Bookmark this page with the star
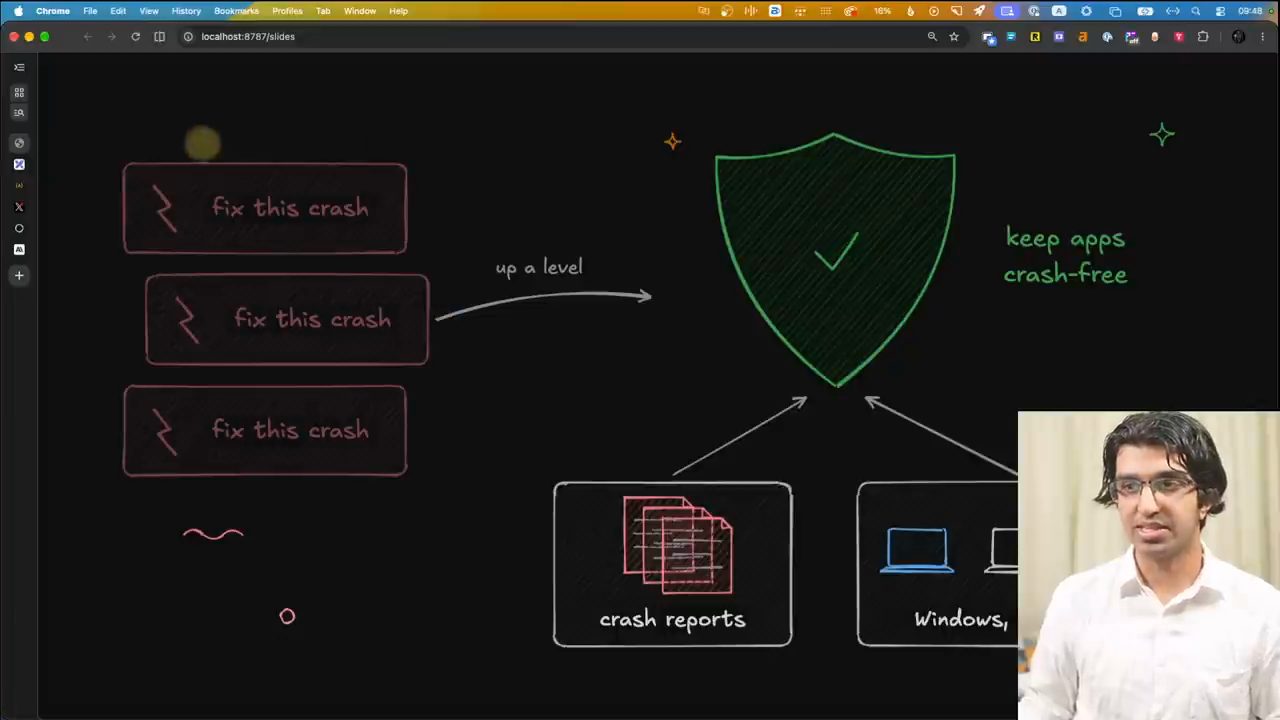 coord(954,36)
